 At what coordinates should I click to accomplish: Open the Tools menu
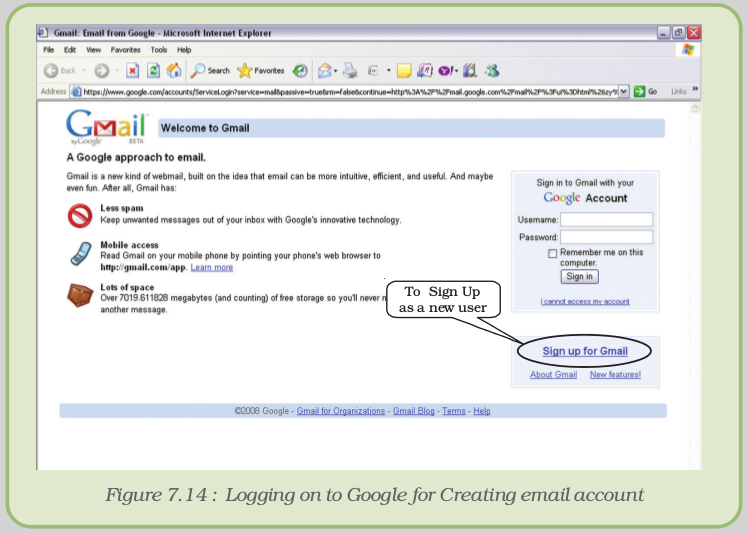point(159,50)
